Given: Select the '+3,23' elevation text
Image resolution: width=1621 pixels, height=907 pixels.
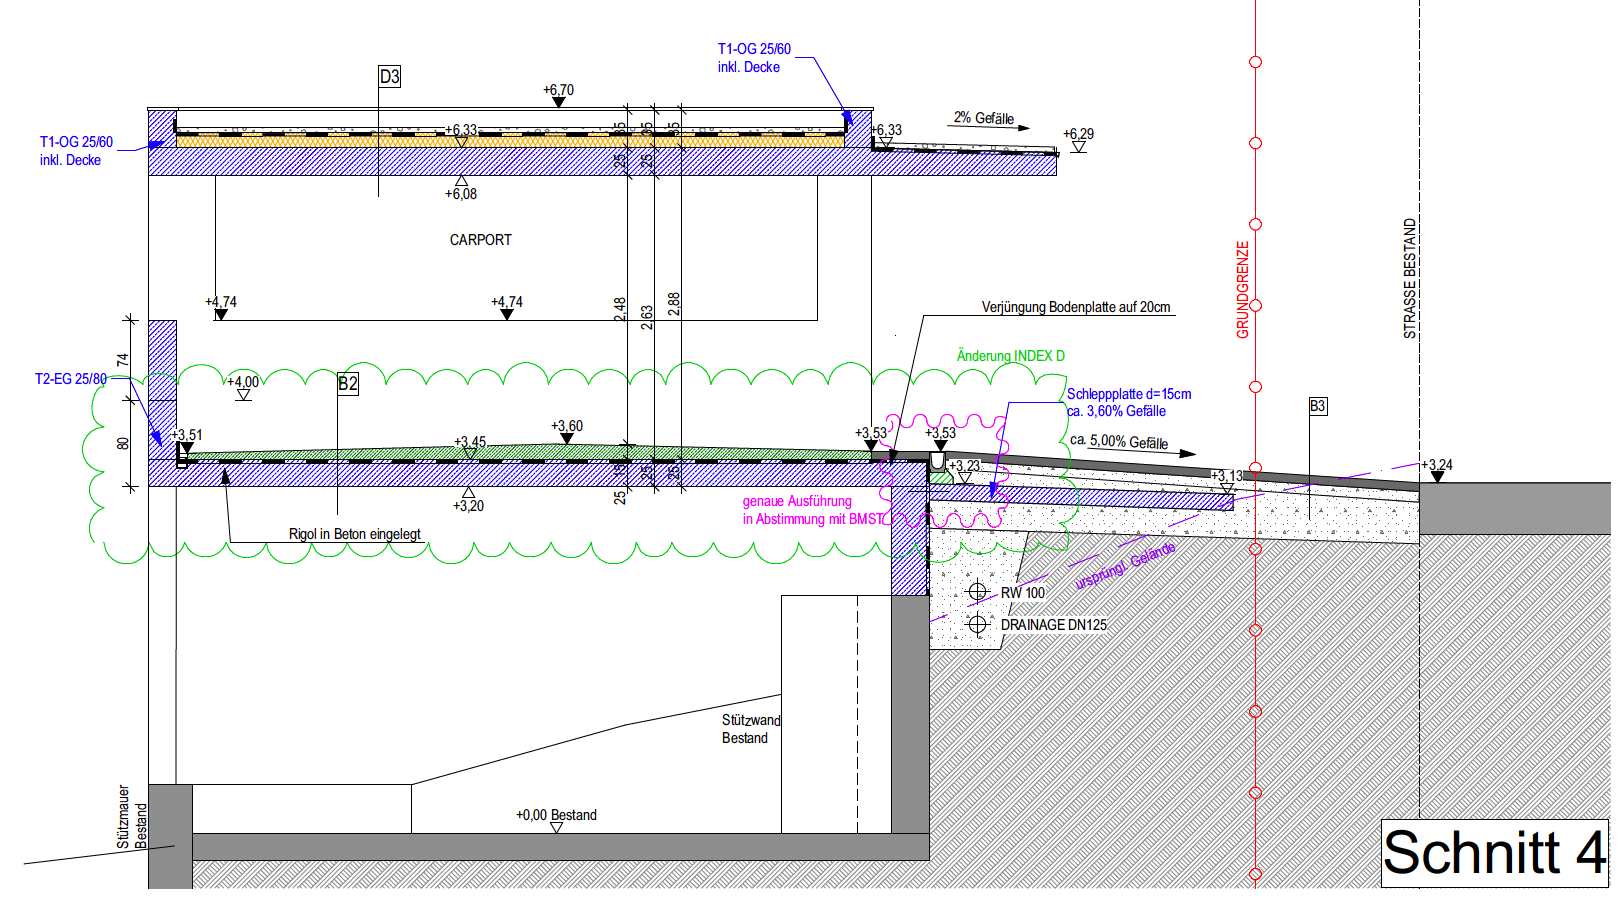Looking at the screenshot, I should 965,466.
